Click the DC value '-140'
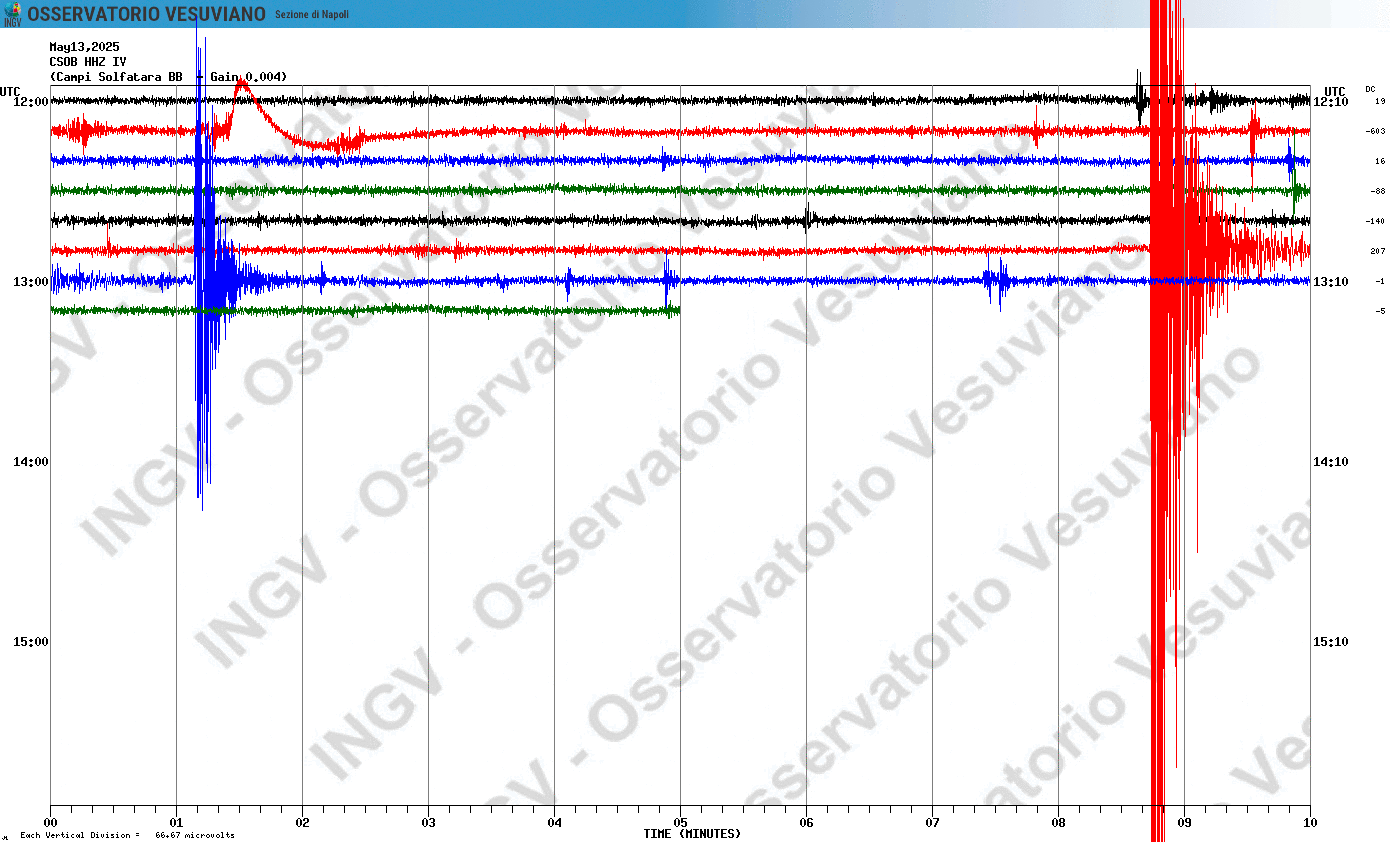 [x=1376, y=221]
